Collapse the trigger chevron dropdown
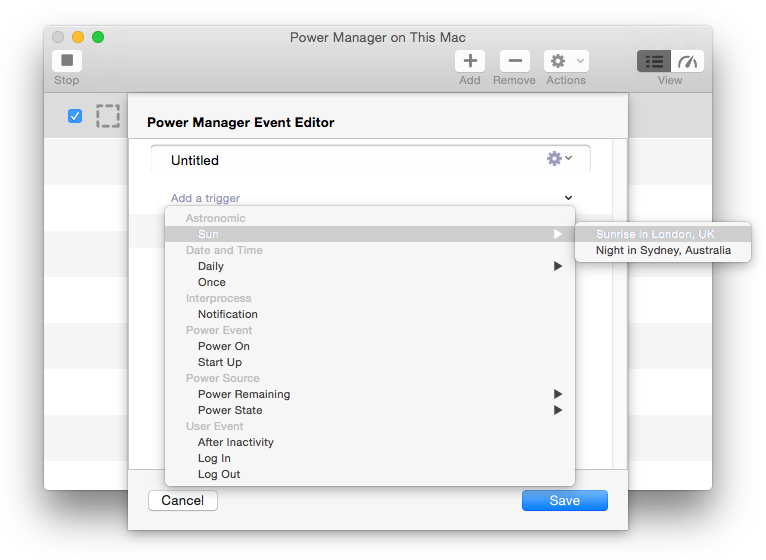Viewport: 766px width, 560px height. click(x=568, y=198)
